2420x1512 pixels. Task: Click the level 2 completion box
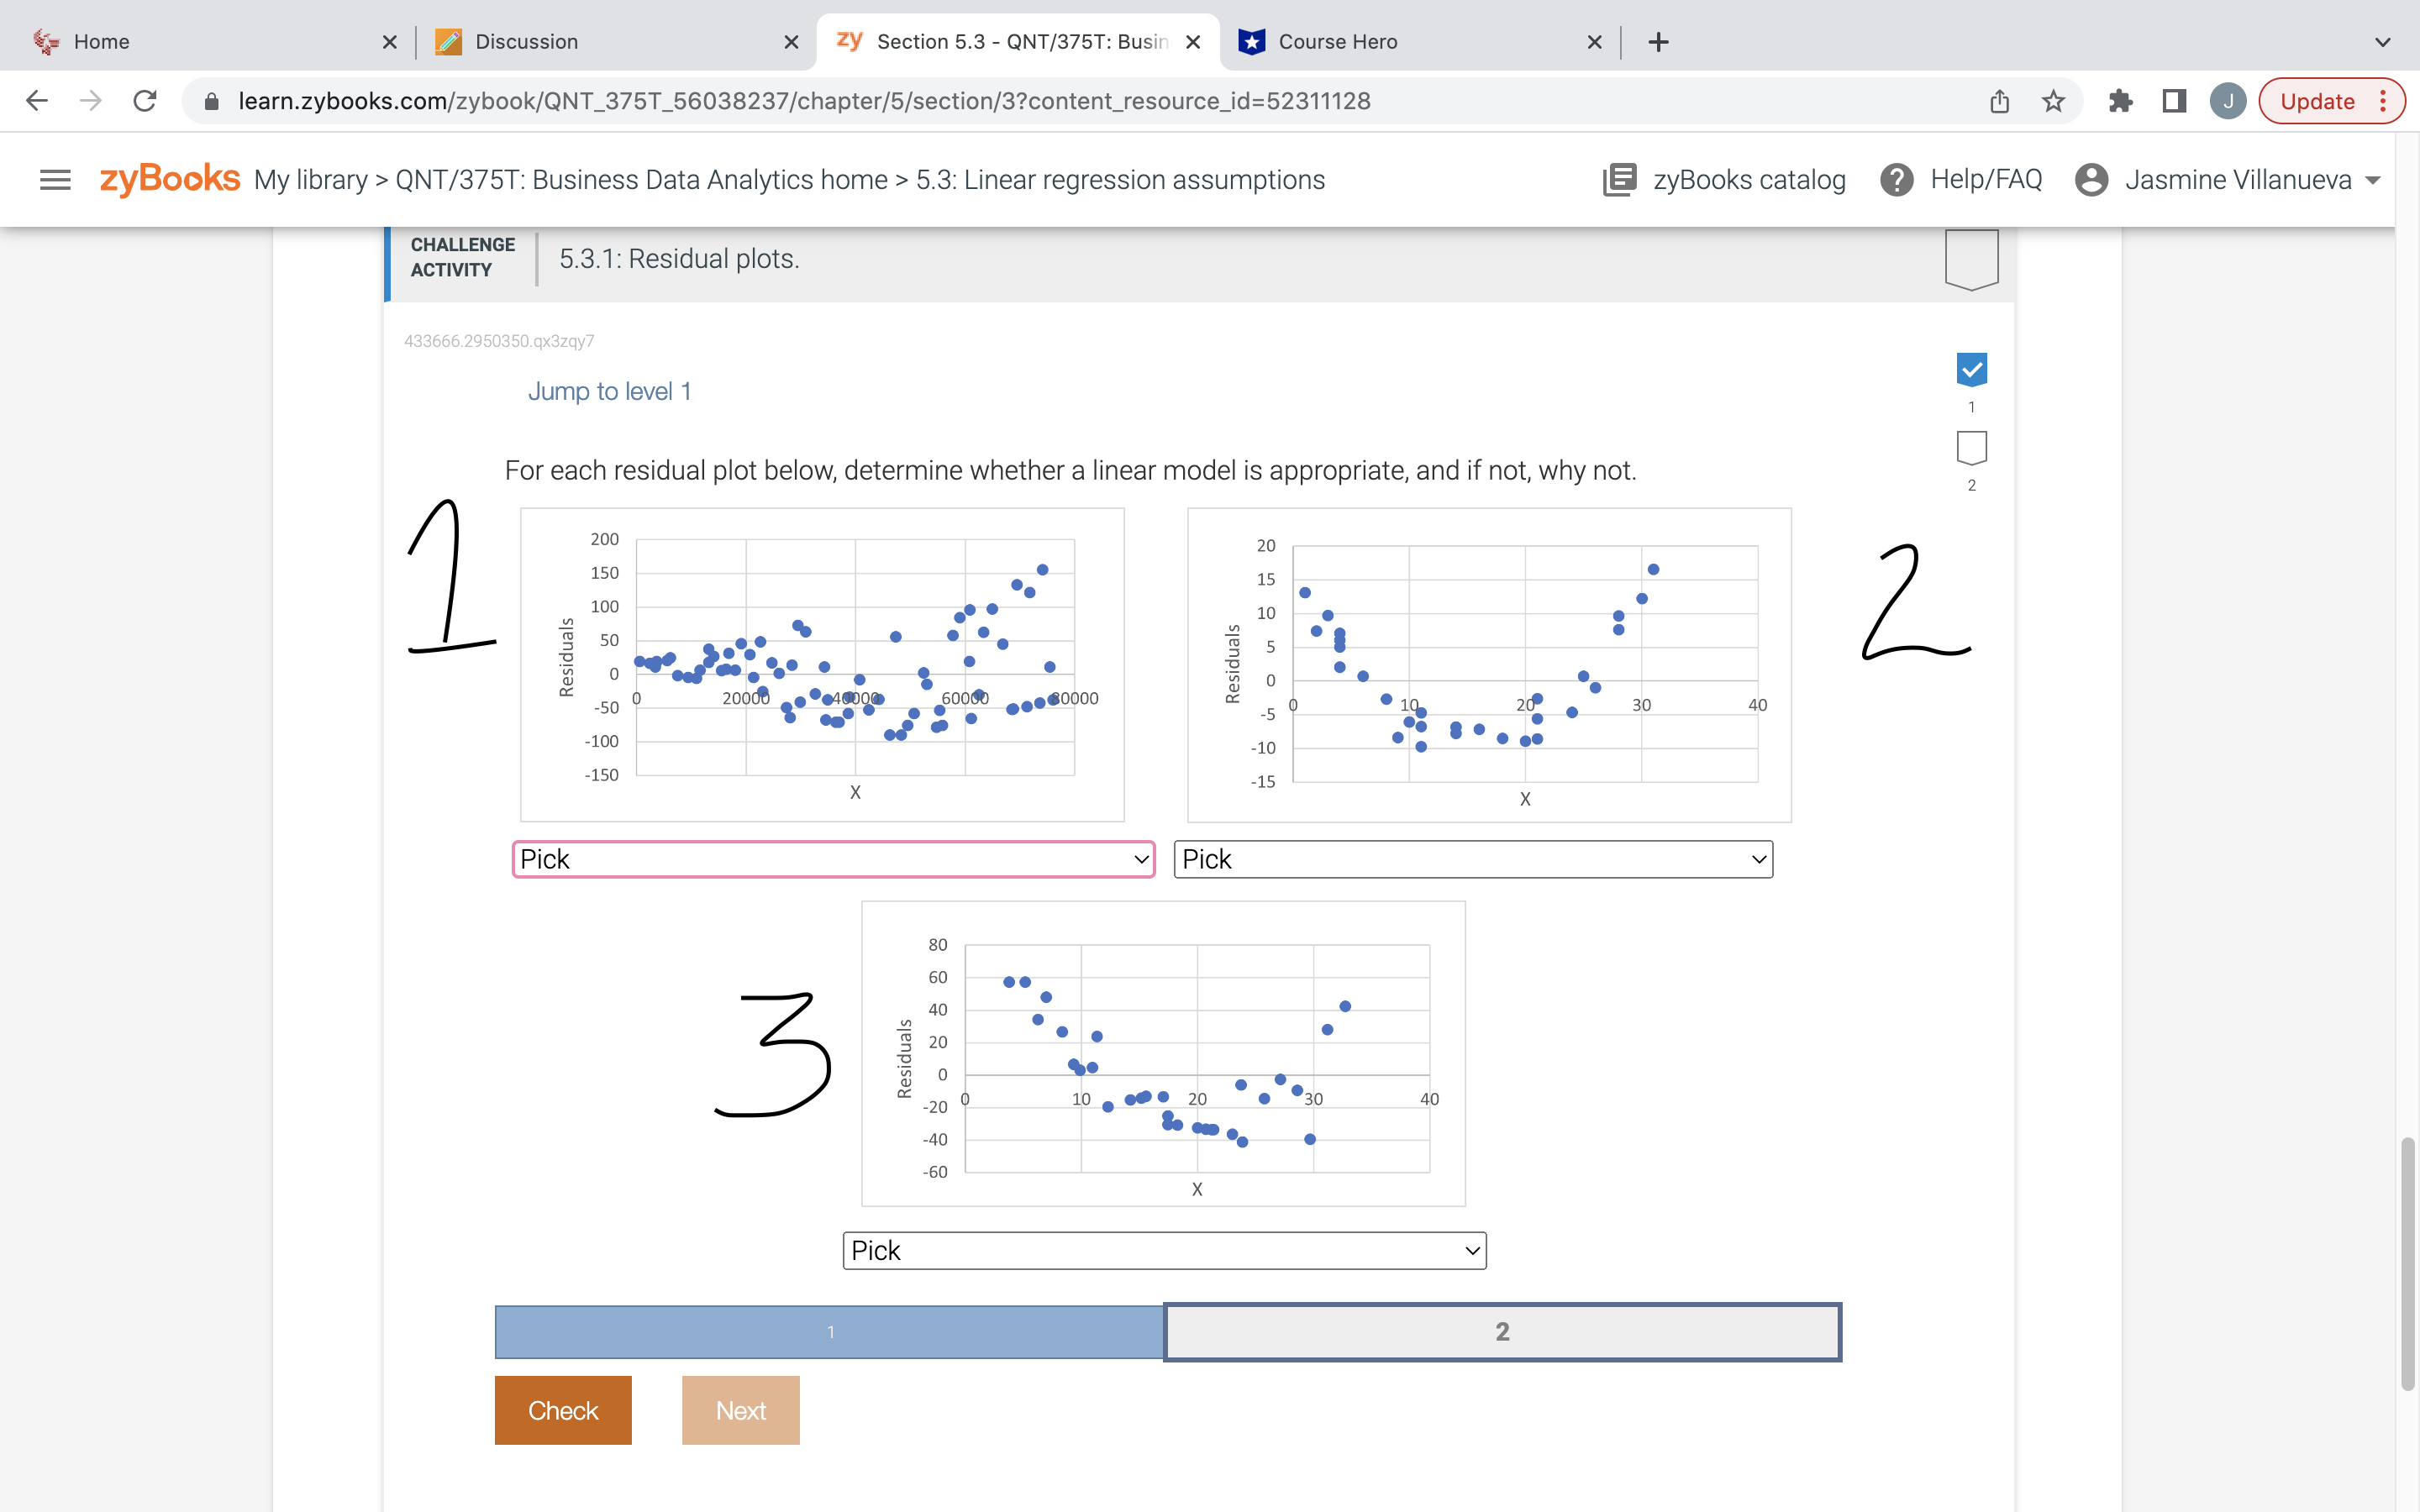pos(1971,448)
